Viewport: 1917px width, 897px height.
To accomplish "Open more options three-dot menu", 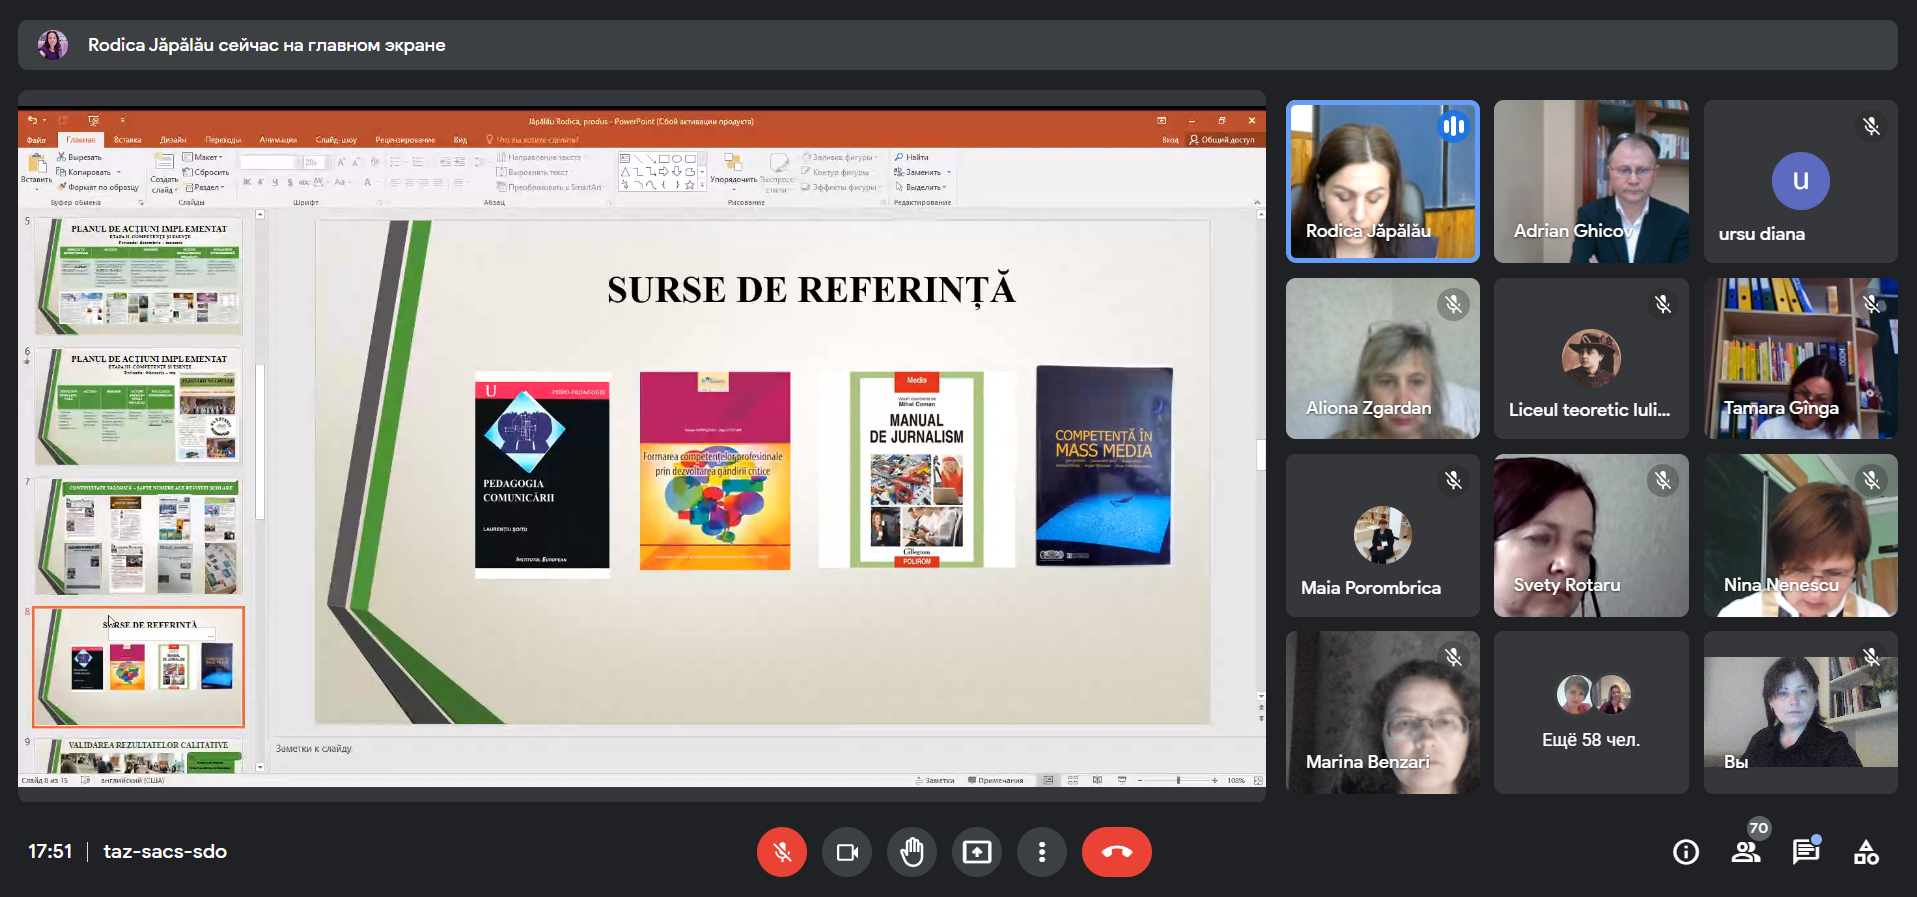I will tap(1042, 852).
